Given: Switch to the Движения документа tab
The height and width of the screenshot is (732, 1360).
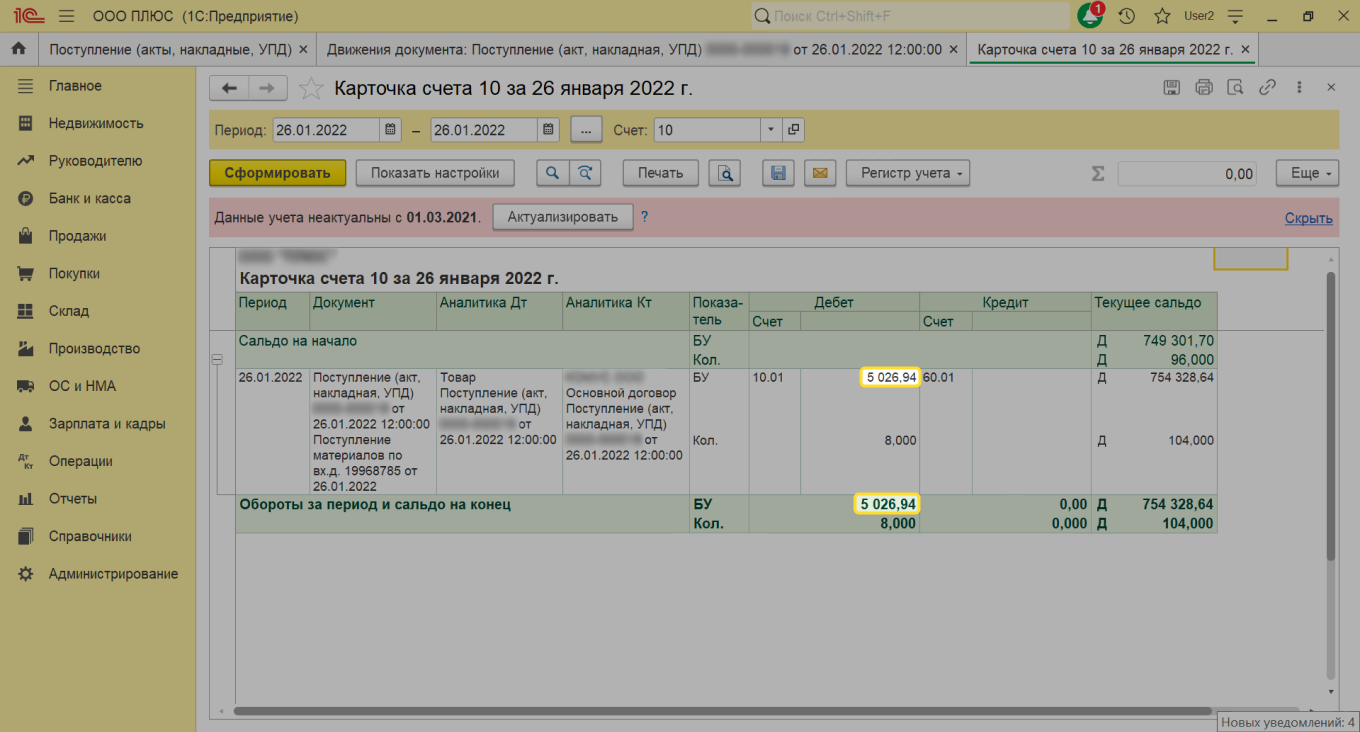Looking at the screenshot, I should coord(633,49).
